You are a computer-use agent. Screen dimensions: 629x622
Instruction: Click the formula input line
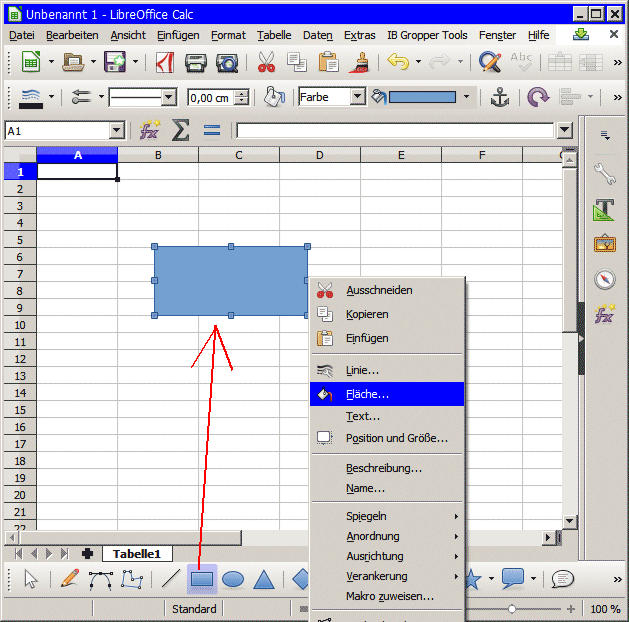click(395, 130)
